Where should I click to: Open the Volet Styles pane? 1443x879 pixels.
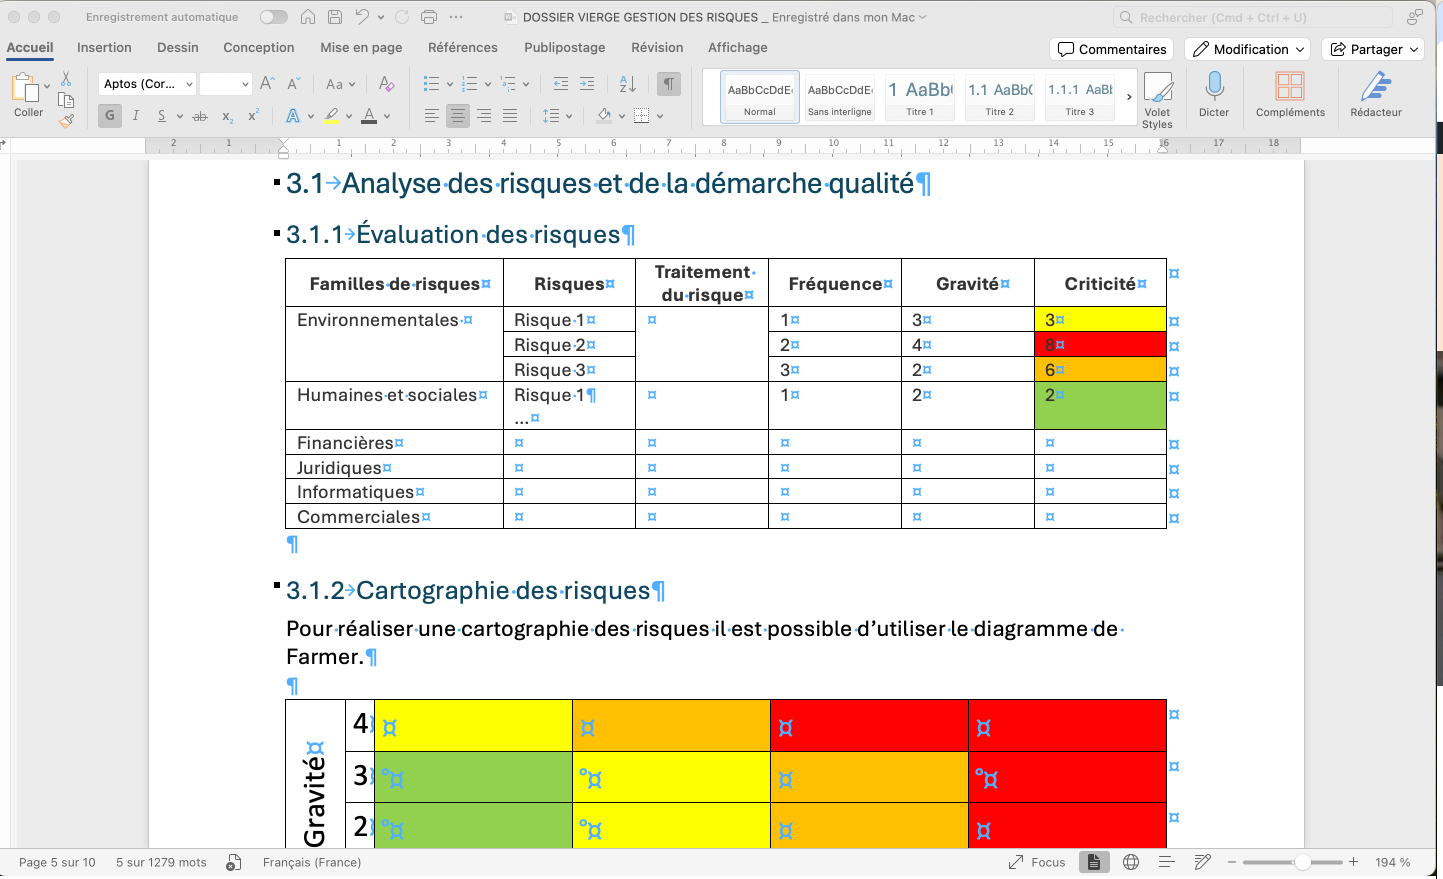click(x=1157, y=95)
